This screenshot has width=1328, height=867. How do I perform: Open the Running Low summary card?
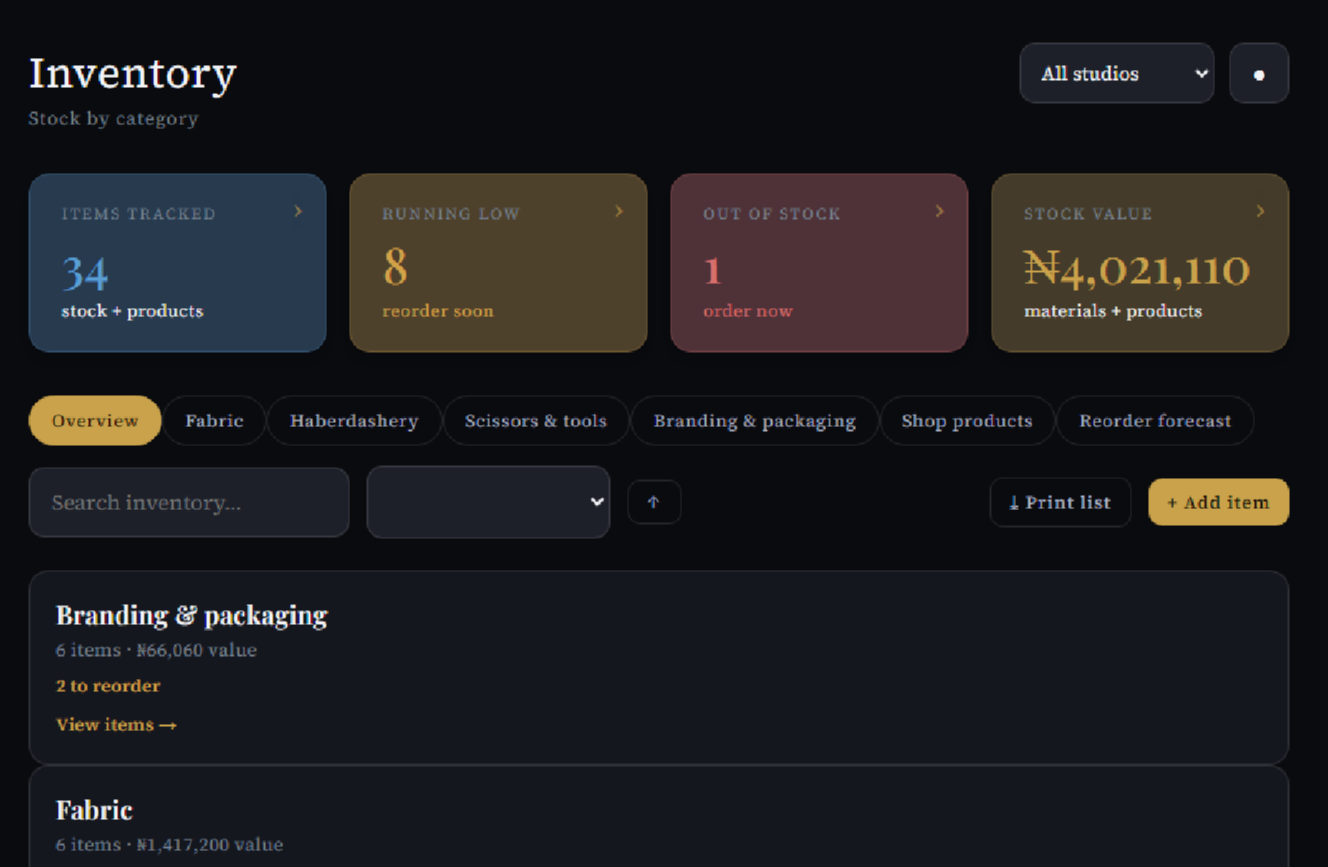point(498,263)
